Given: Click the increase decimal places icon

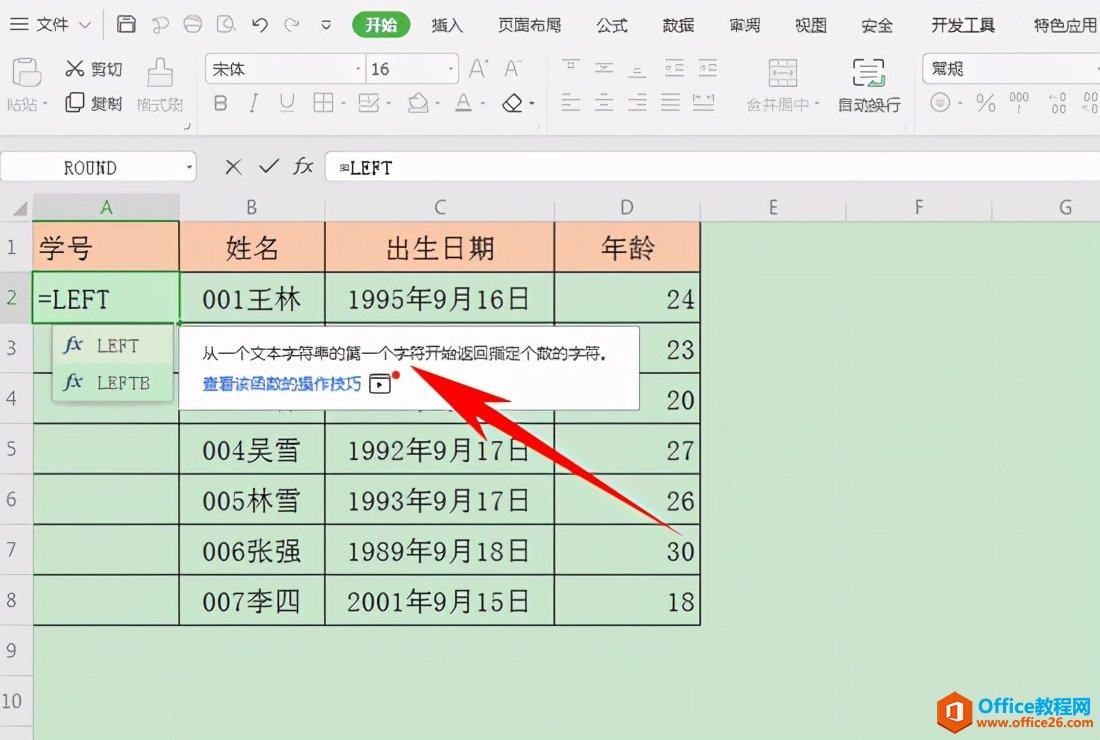Looking at the screenshot, I should point(1058,103).
